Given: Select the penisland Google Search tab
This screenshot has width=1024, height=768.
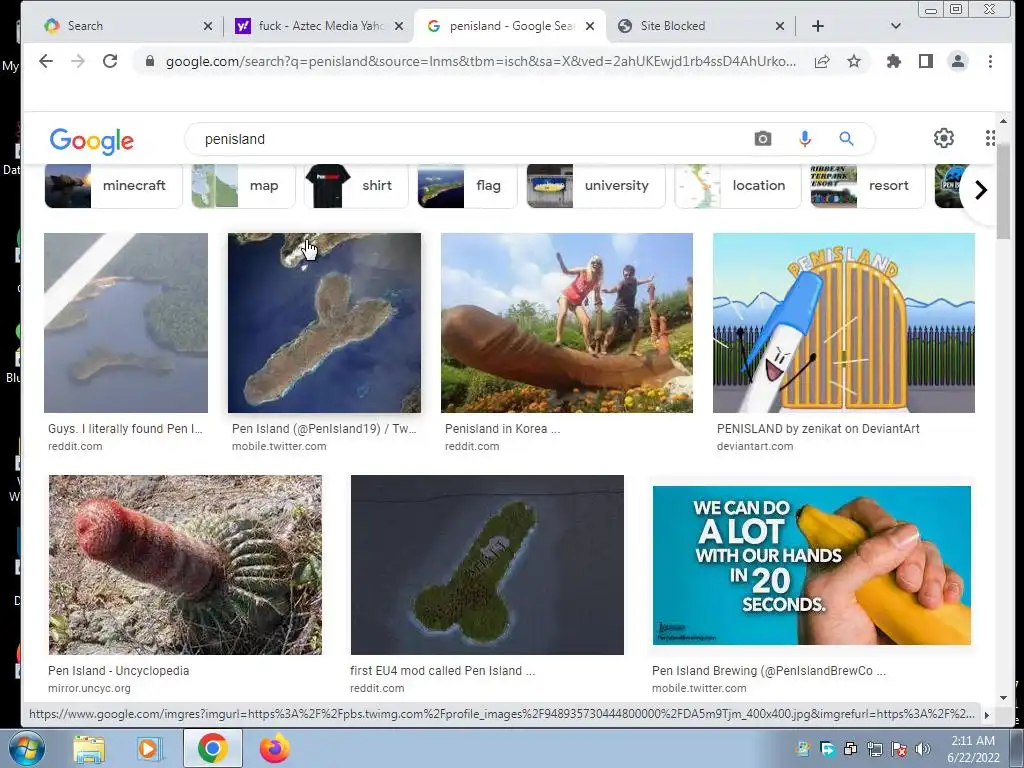Looking at the screenshot, I should tap(510, 26).
